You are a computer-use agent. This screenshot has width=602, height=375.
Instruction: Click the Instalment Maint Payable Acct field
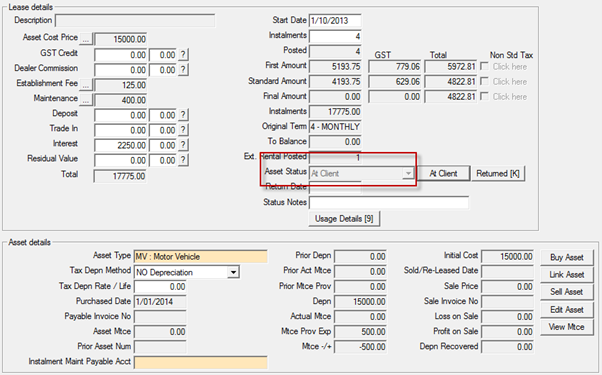point(200,362)
